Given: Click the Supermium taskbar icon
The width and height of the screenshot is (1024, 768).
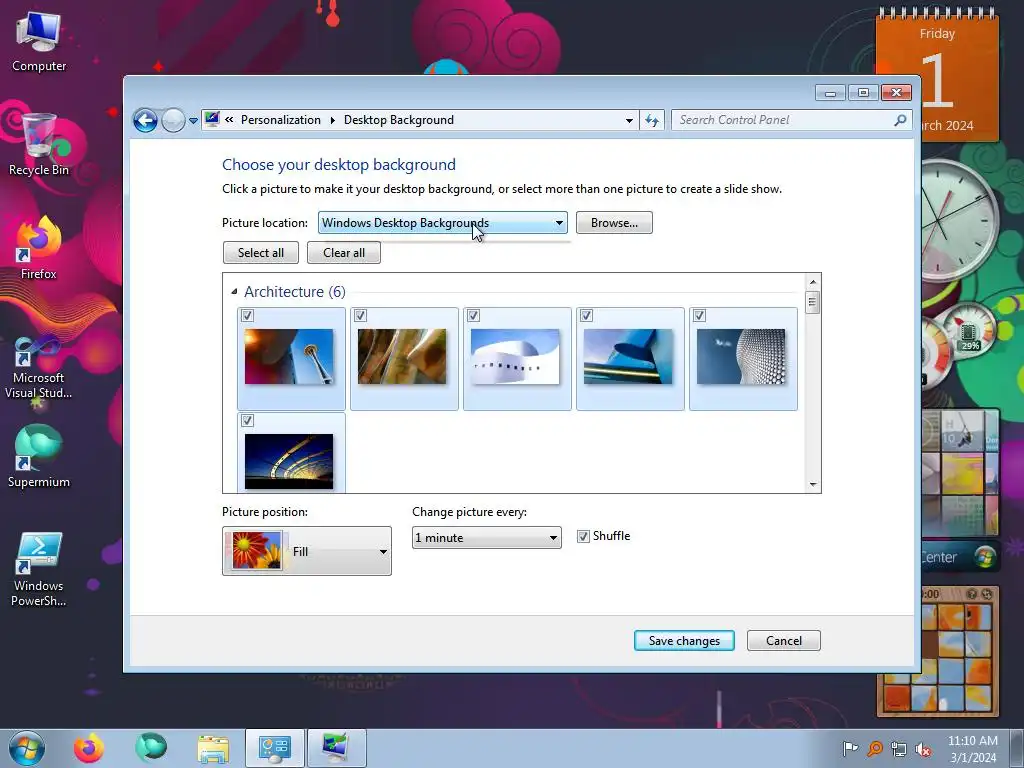Looking at the screenshot, I should point(151,748).
